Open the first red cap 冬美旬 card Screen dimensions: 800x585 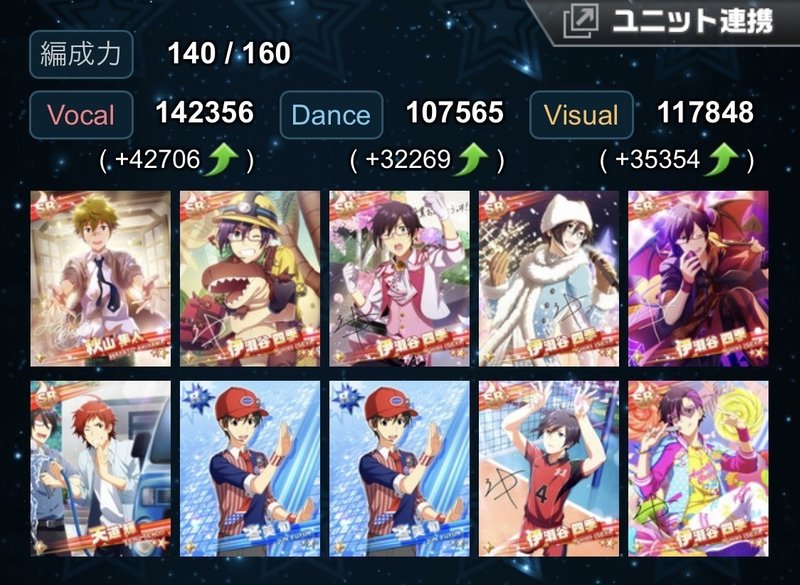[x=250, y=469]
